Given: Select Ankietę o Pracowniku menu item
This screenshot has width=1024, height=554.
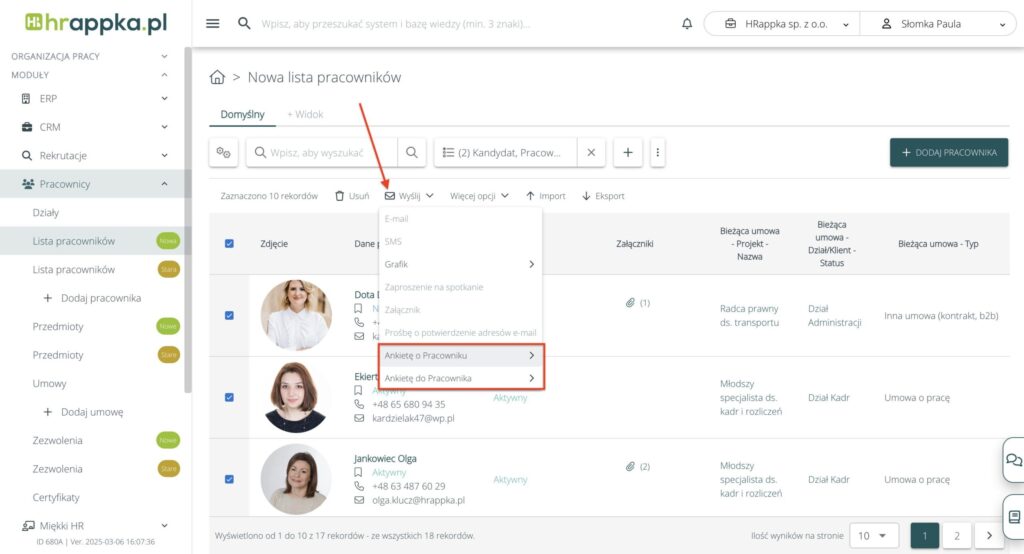Looking at the screenshot, I should (x=460, y=355).
